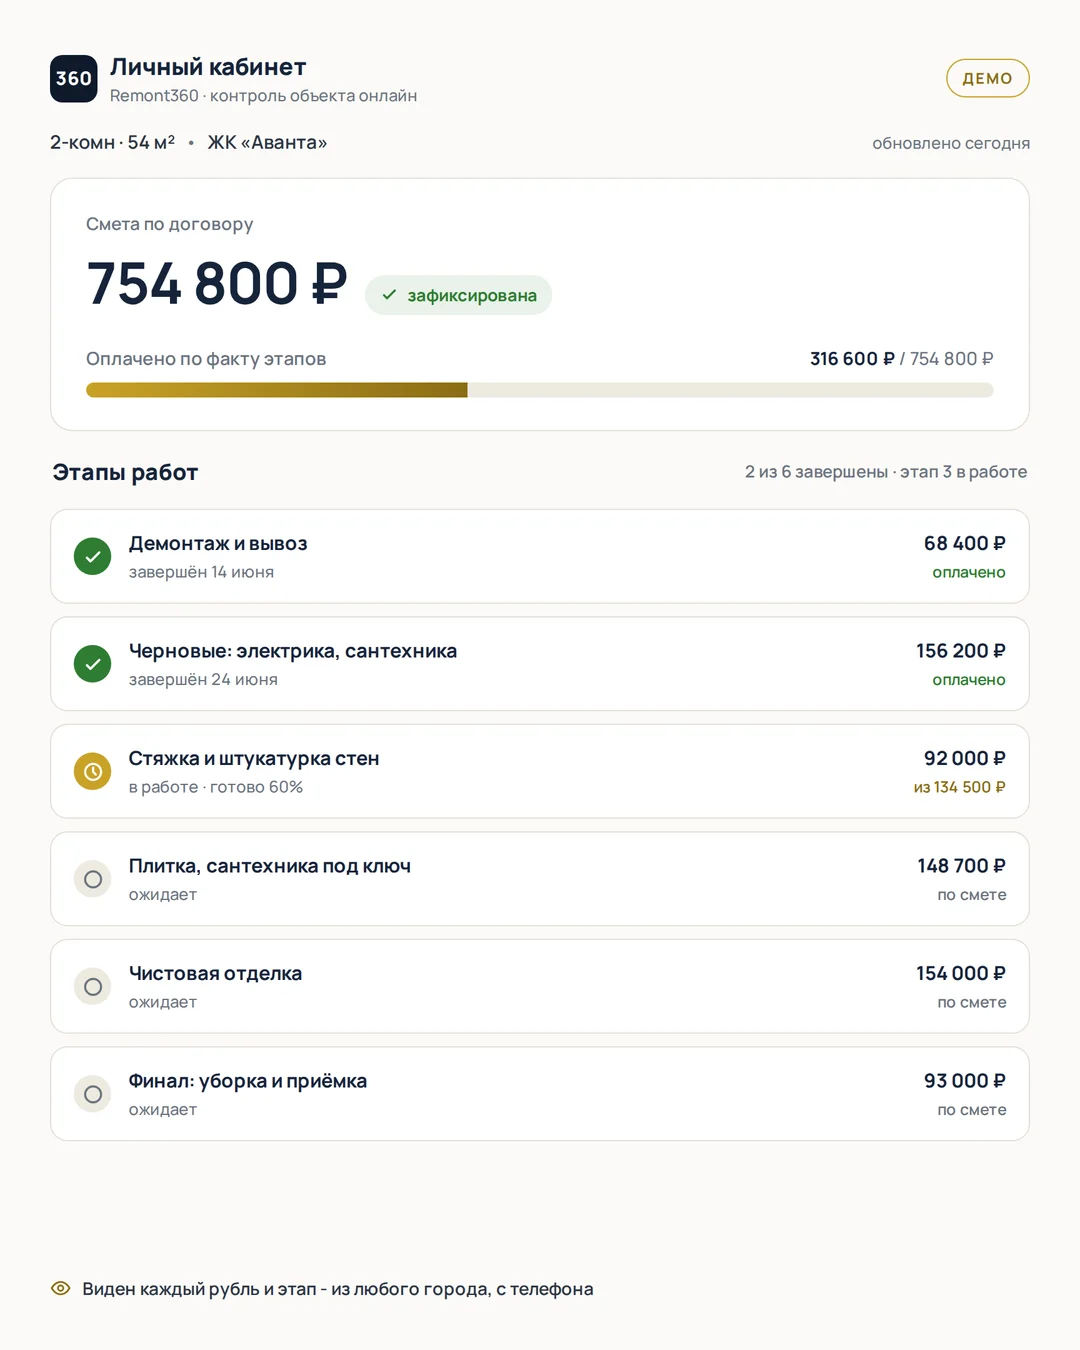Click the green check icon for Демонтаж и вывоз

[93, 557]
